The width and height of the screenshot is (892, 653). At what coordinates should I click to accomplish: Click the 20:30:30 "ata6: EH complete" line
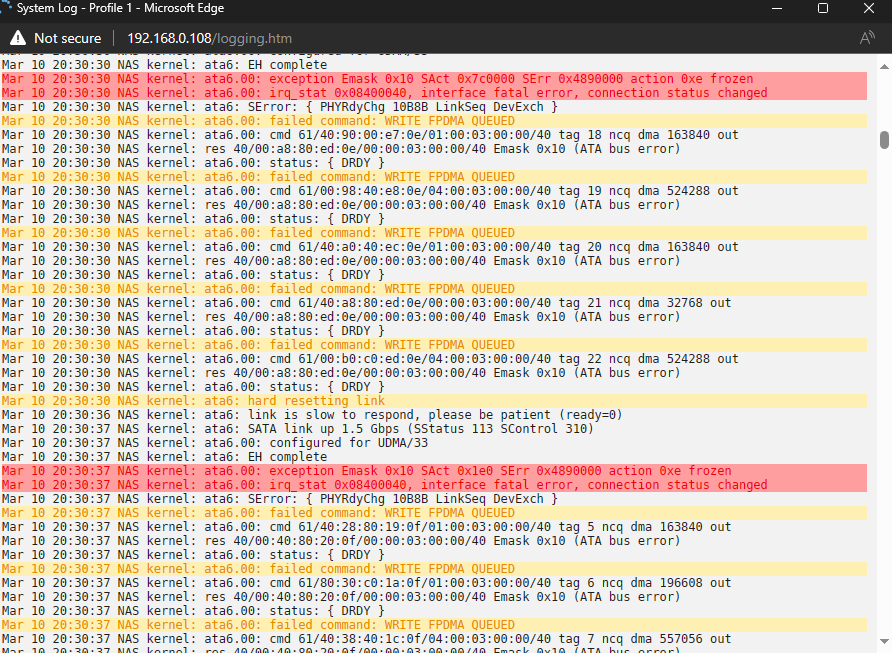tap(164, 65)
